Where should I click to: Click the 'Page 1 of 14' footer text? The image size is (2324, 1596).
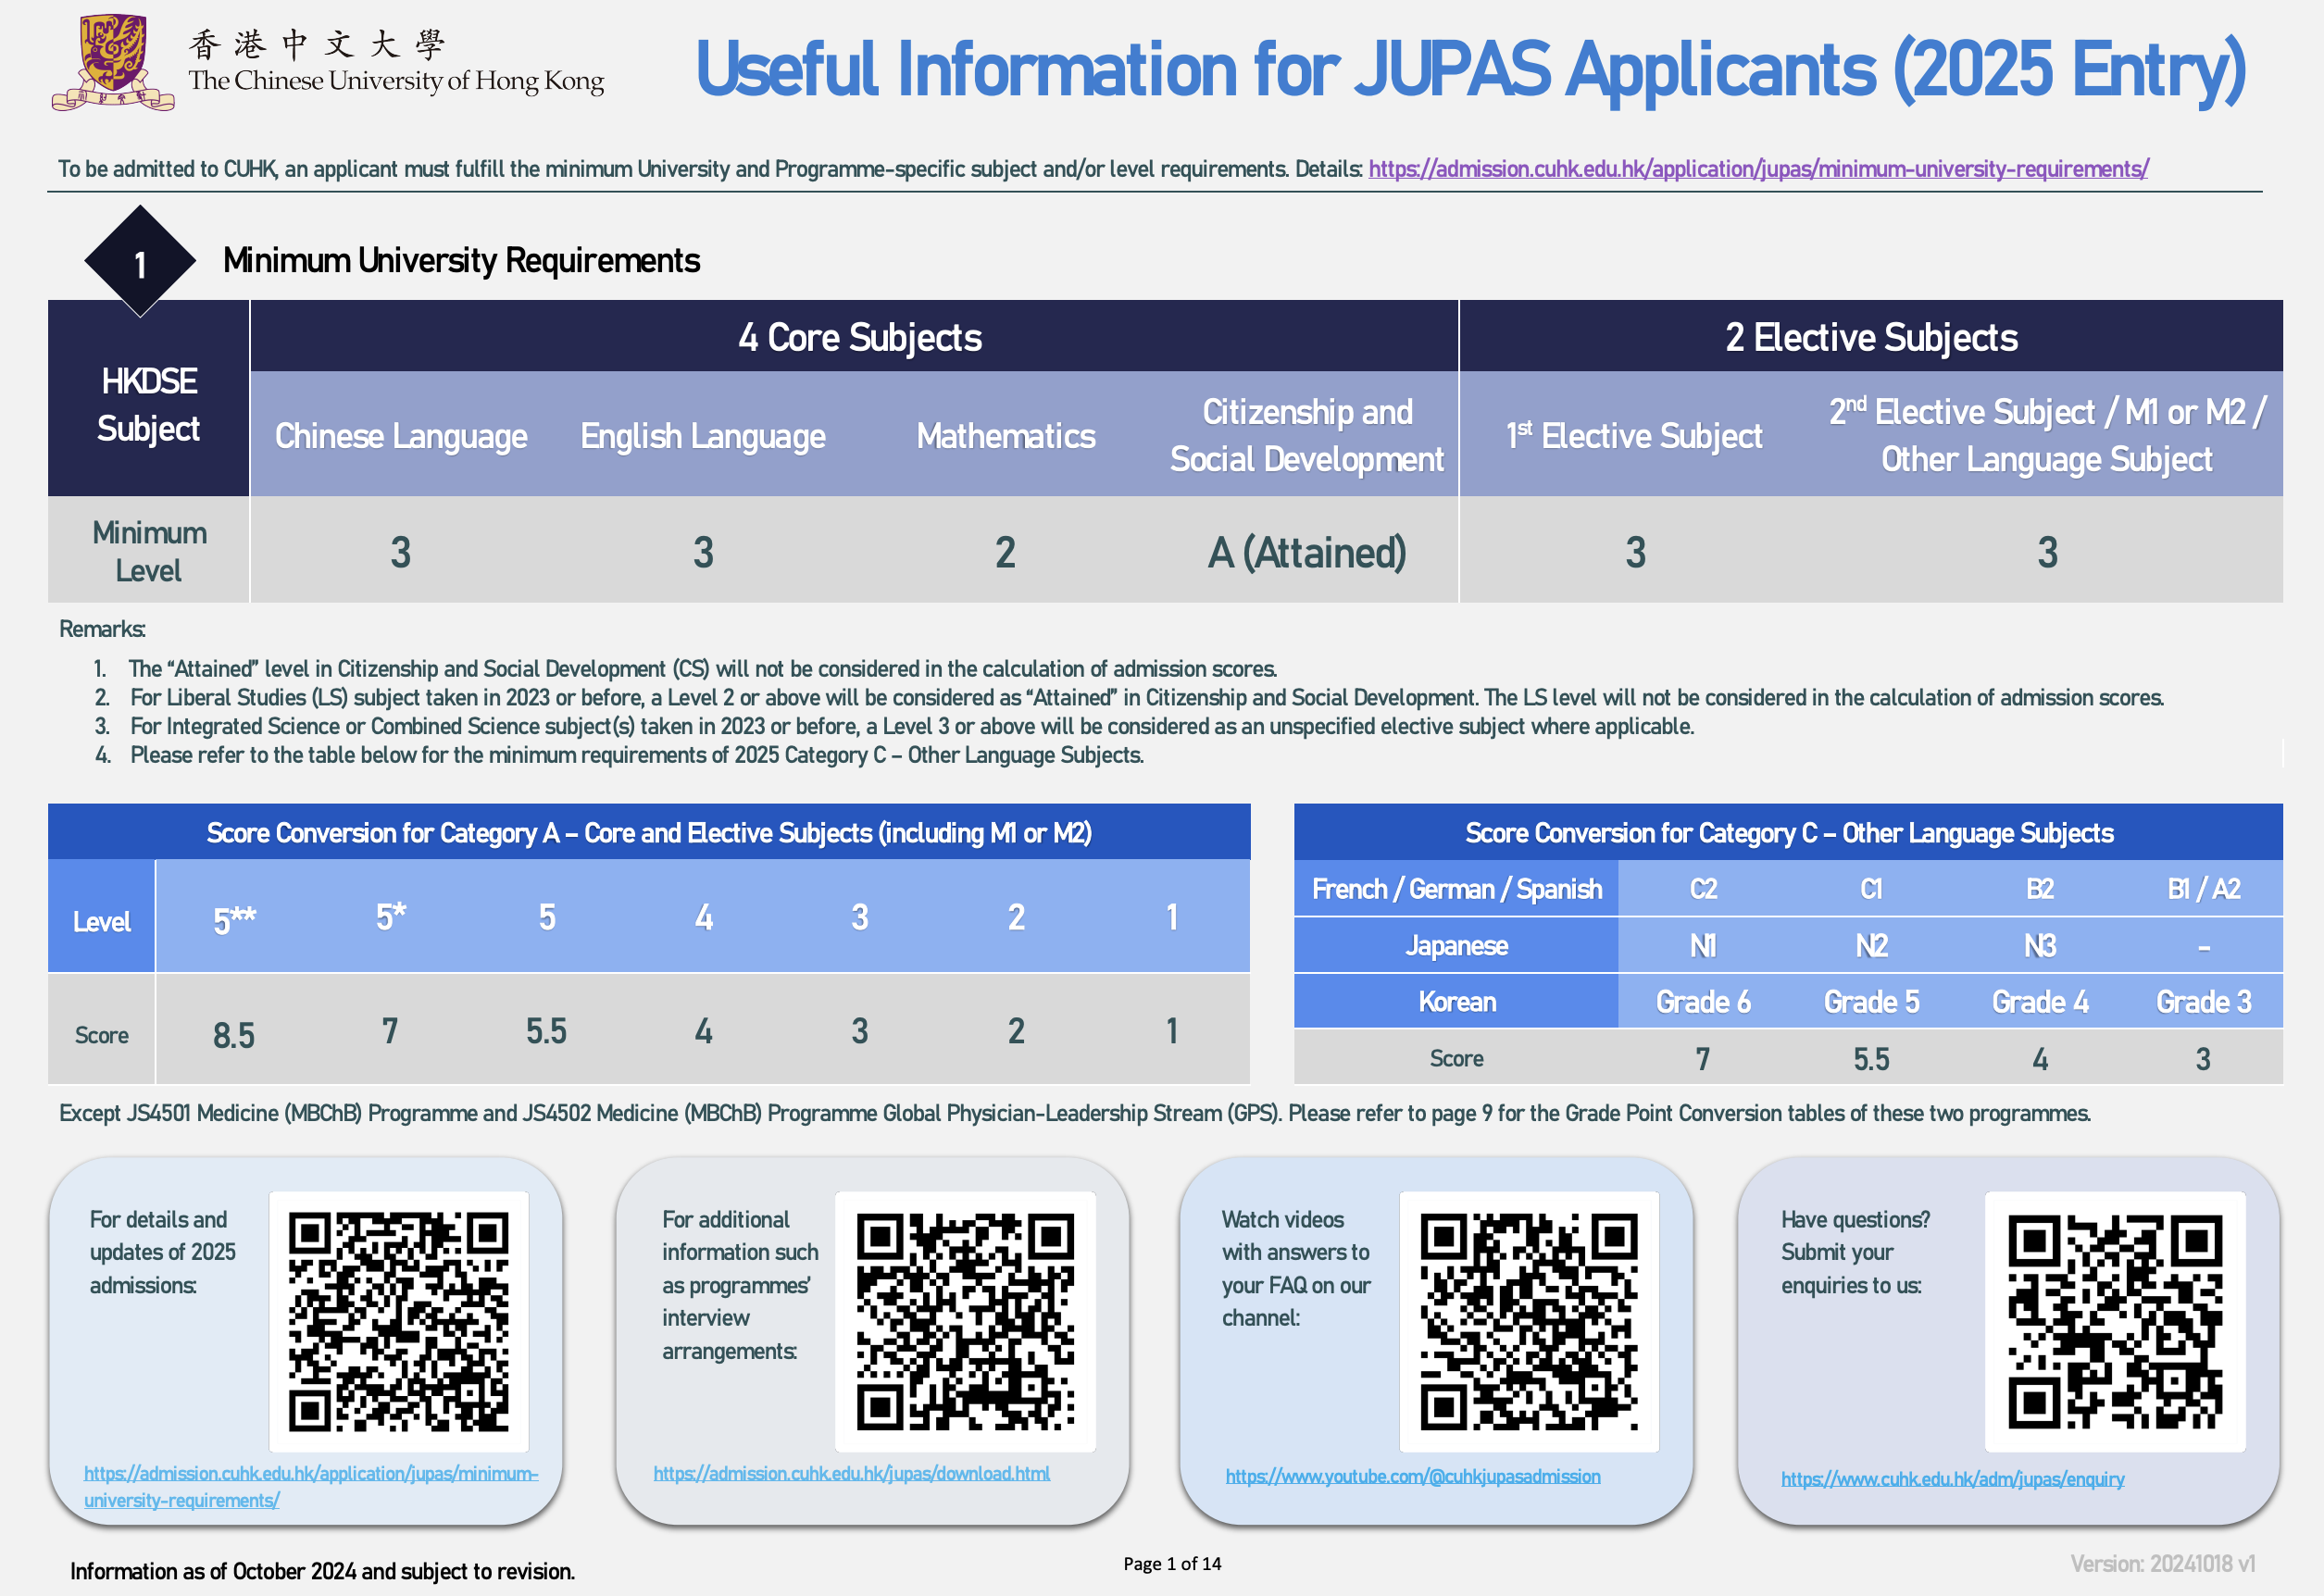tap(1172, 1563)
